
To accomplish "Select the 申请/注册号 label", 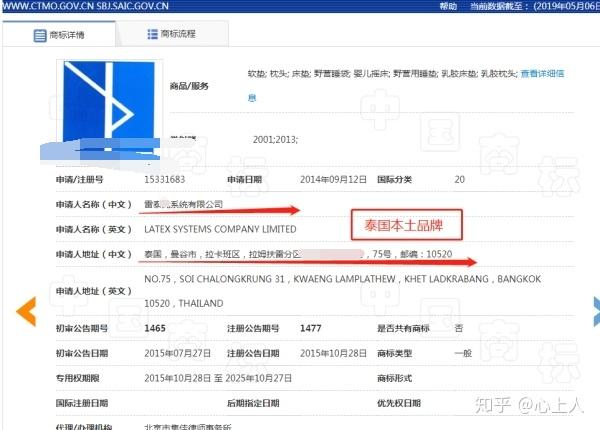I will (80, 179).
